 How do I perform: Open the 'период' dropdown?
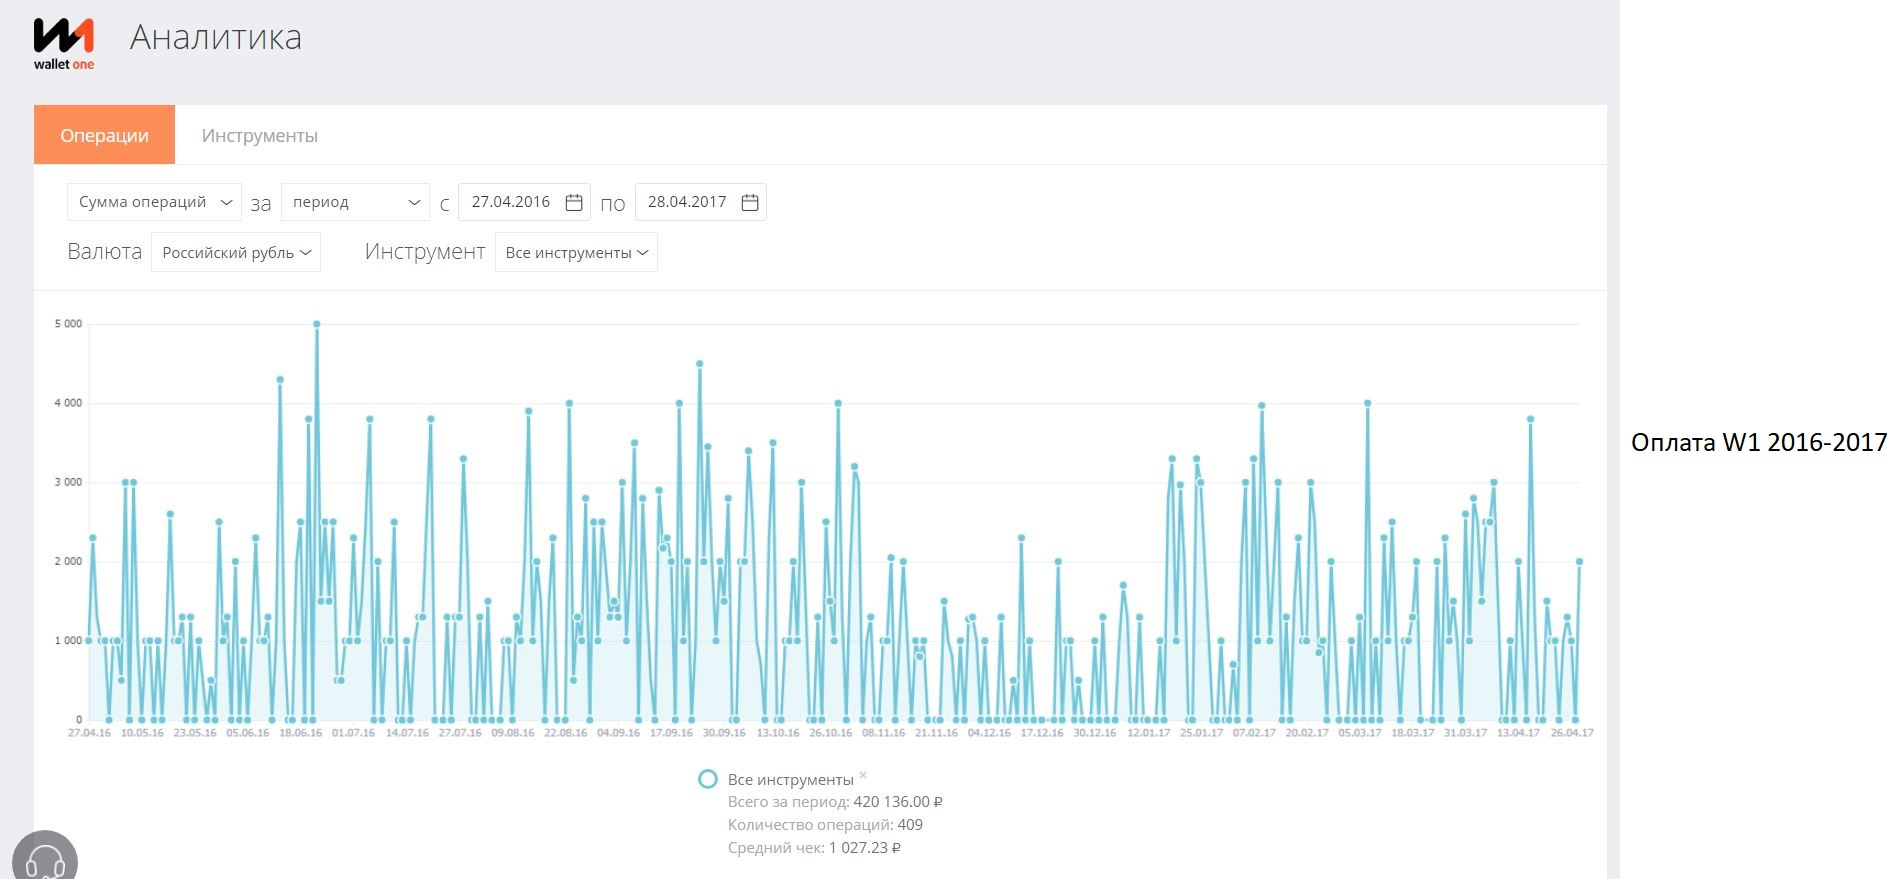pyautogui.click(x=355, y=202)
